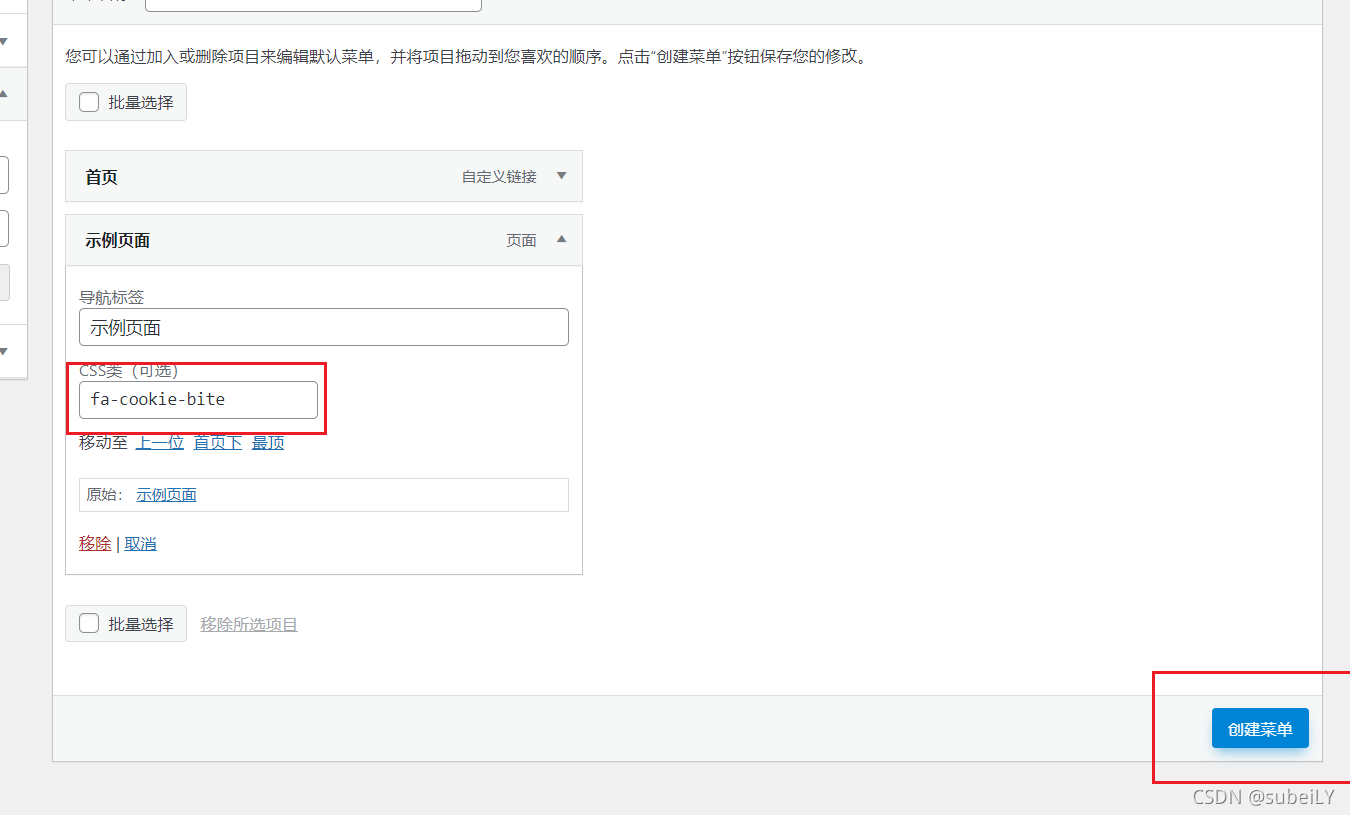Click the 自定义链接 type label
The image size is (1350, 815).
[499, 177]
